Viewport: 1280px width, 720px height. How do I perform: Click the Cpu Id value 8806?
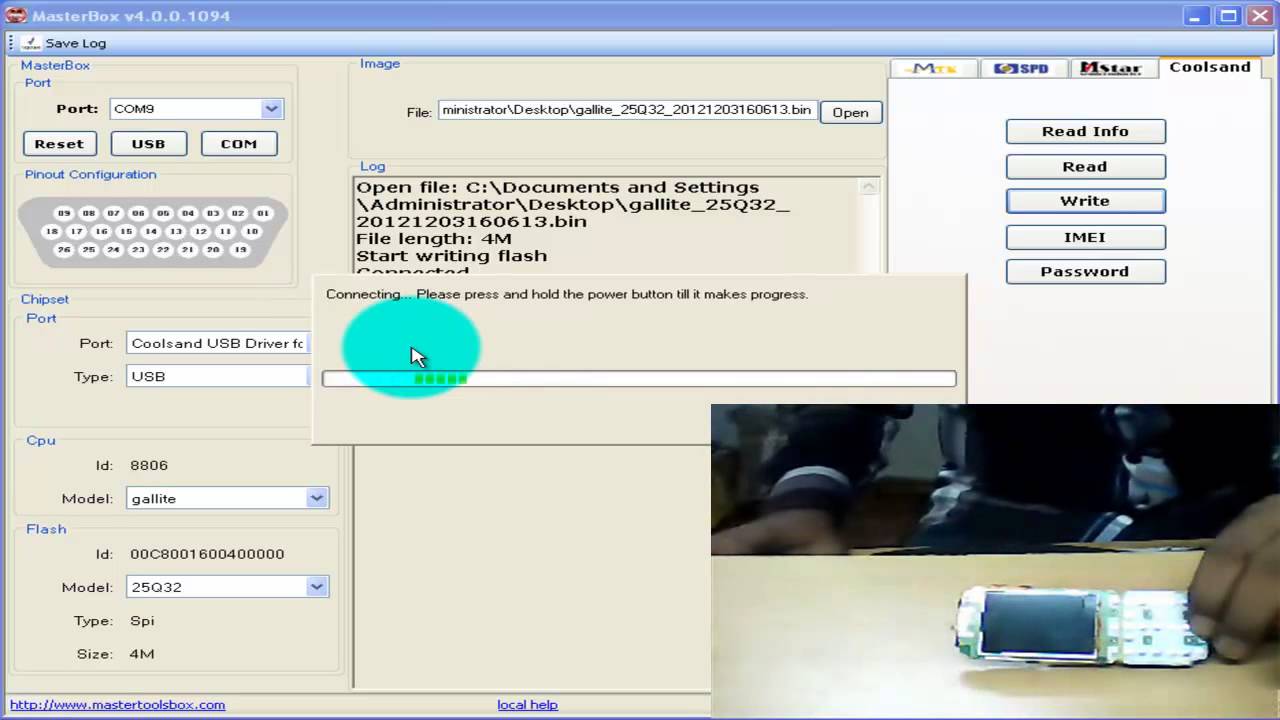pos(149,465)
